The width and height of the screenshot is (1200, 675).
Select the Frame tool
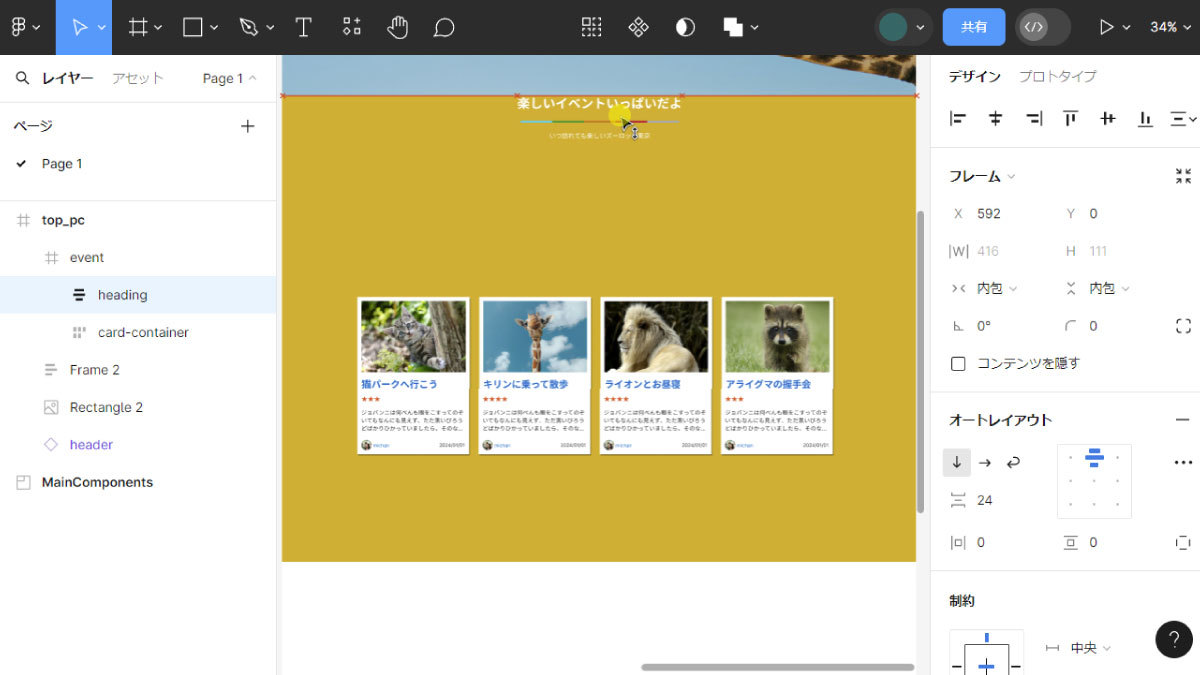(138, 27)
